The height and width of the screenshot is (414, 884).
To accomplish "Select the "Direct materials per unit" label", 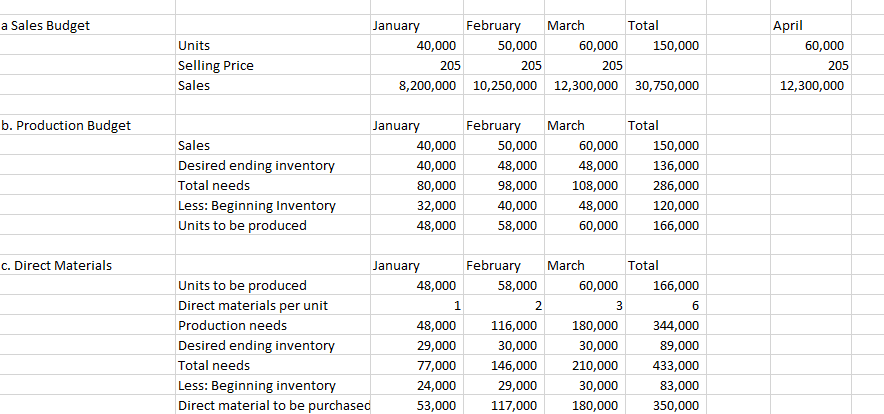I will coord(252,306).
